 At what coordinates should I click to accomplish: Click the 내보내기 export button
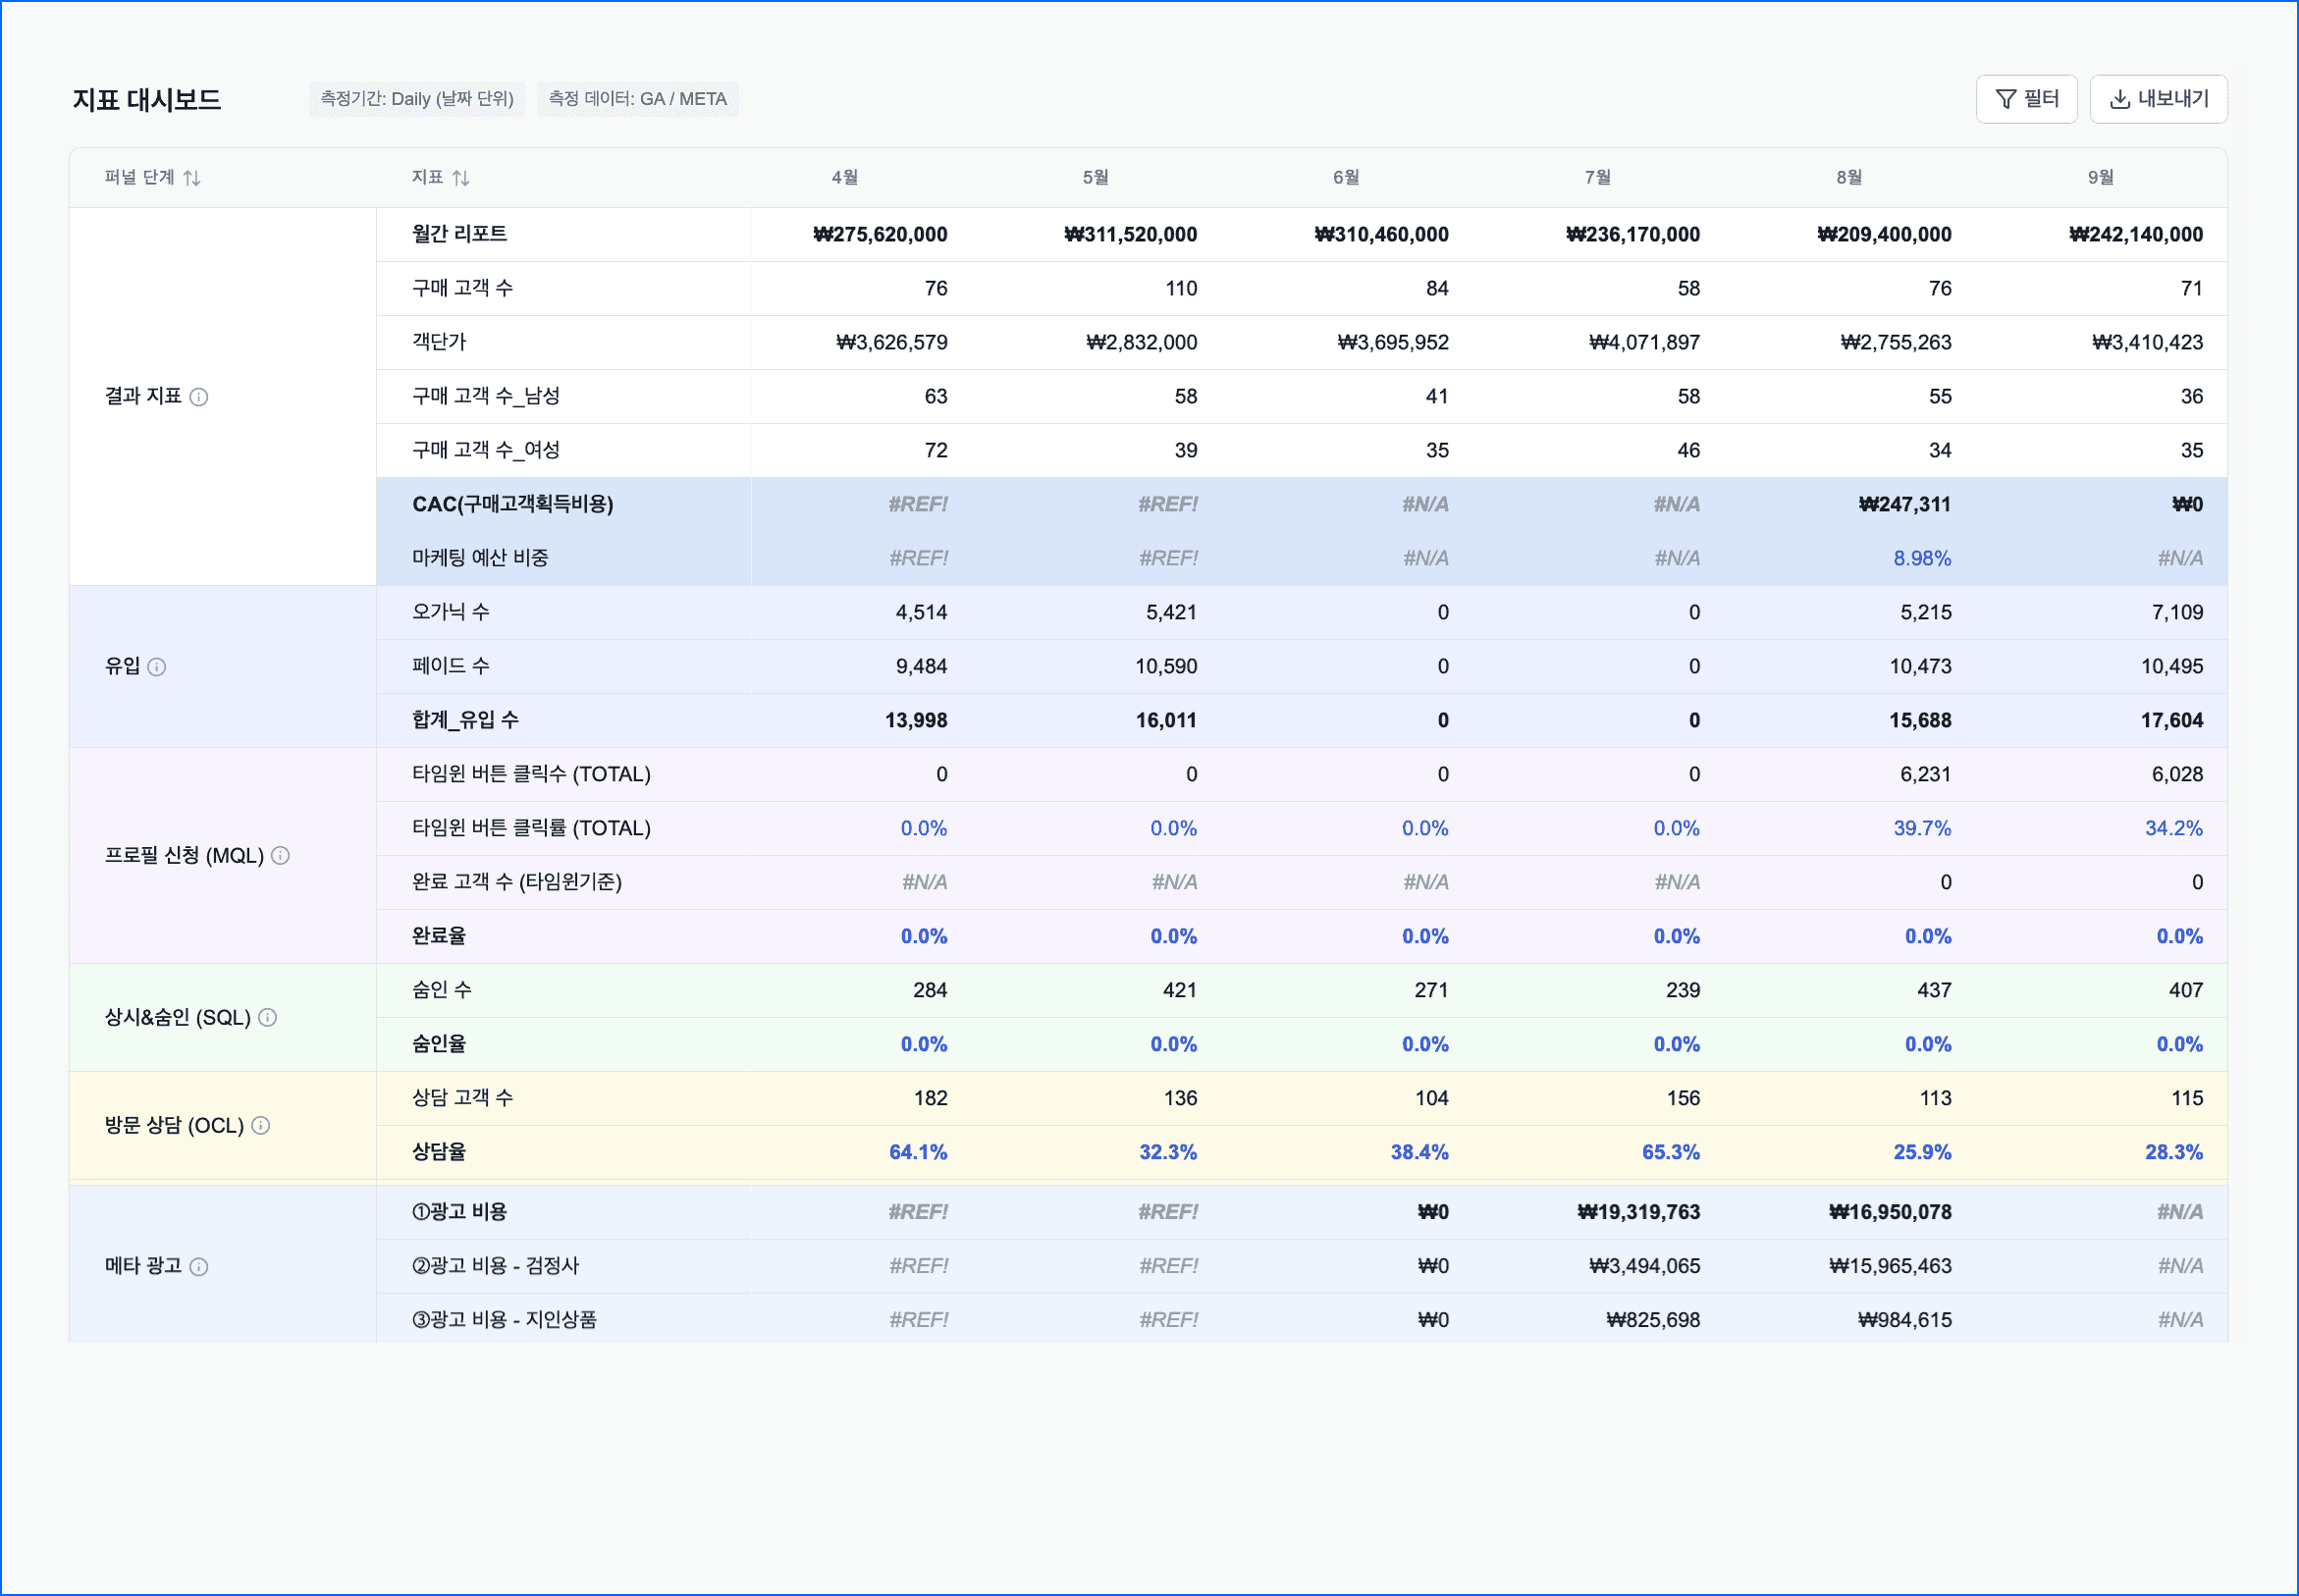point(2158,99)
